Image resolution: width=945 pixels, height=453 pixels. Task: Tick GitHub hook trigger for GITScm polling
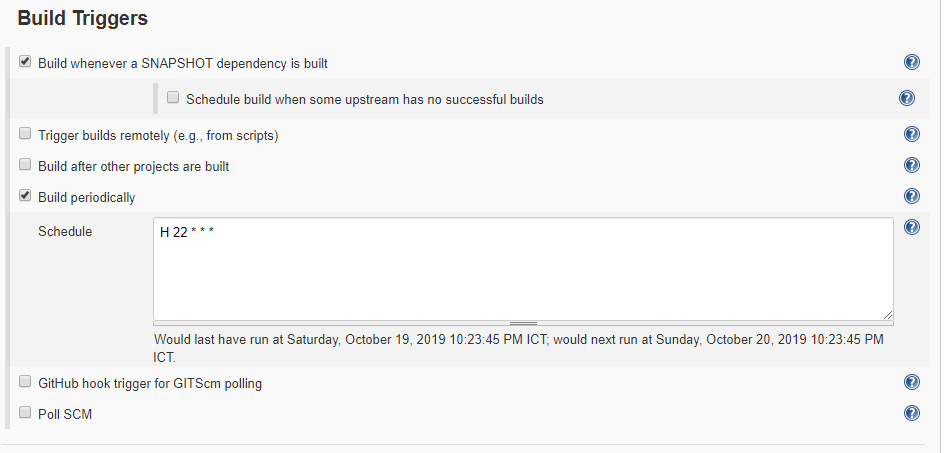pyautogui.click(x=25, y=382)
